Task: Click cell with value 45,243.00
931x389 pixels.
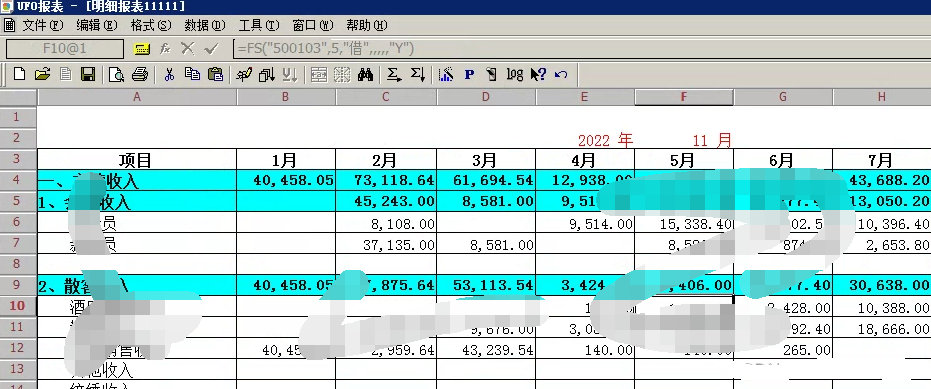Action: (386, 201)
